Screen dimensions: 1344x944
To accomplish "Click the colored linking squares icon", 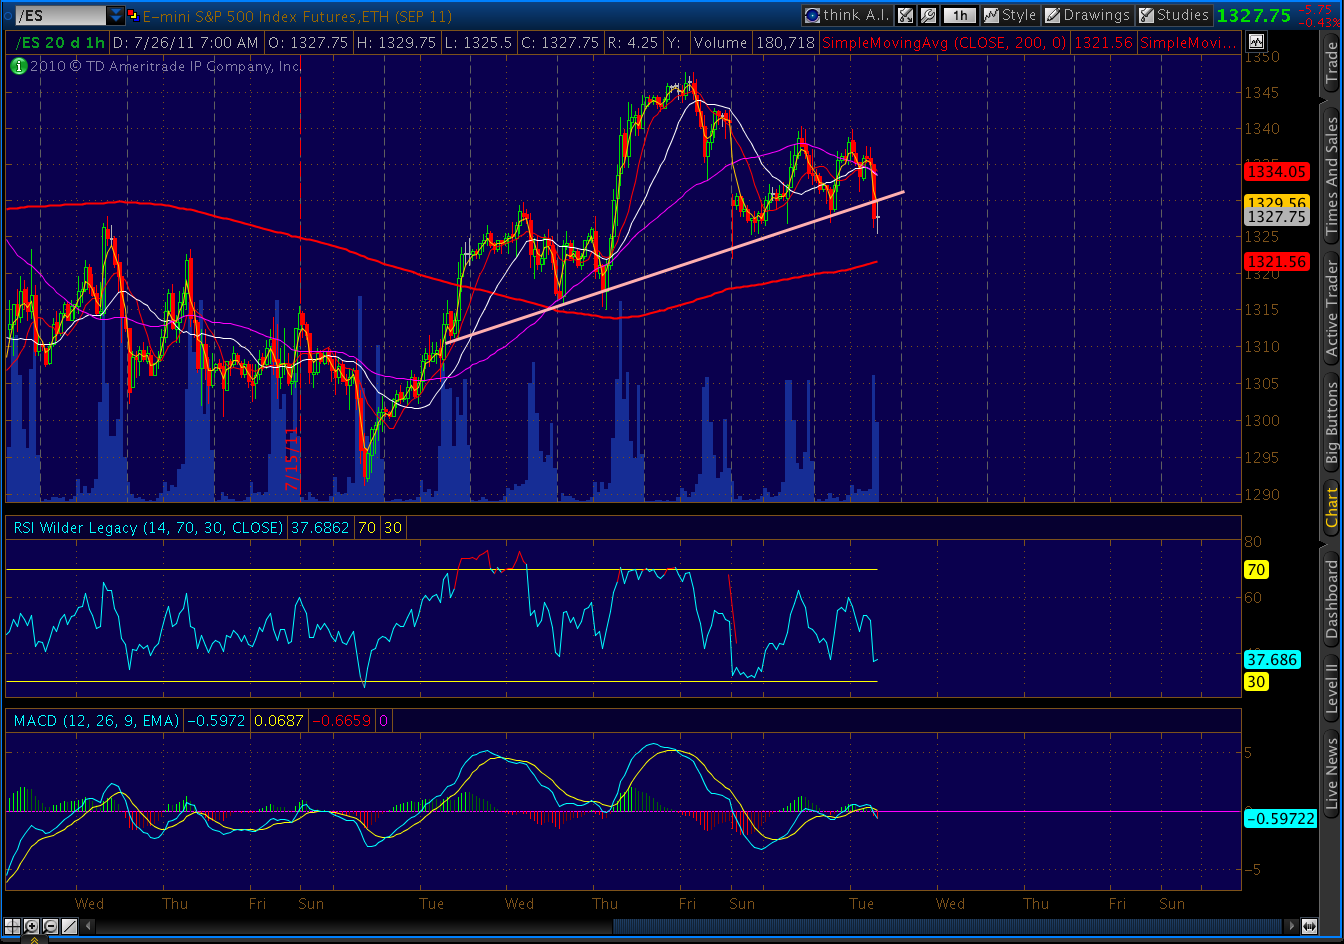I will (x=134, y=16).
